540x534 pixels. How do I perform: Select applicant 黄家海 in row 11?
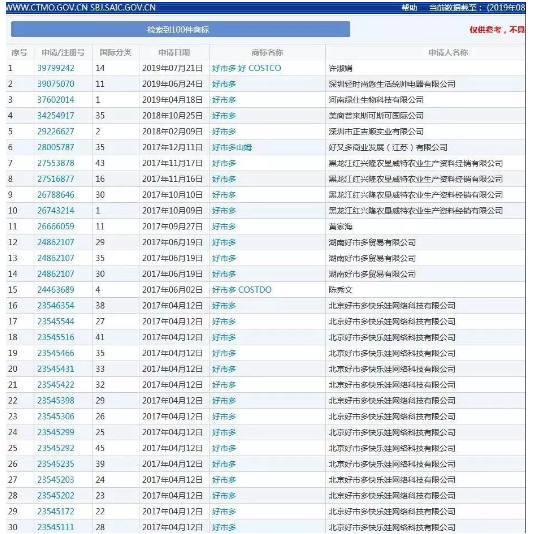340,227
